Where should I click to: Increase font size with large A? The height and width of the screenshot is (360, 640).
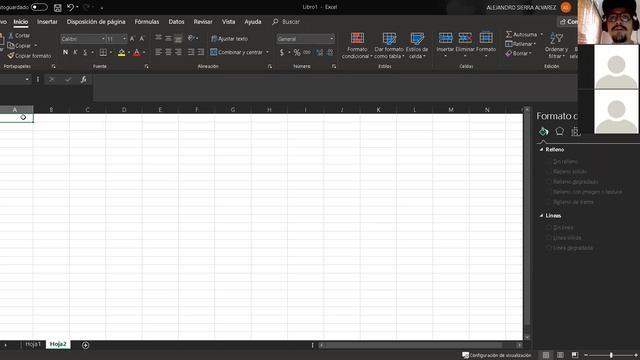point(132,39)
